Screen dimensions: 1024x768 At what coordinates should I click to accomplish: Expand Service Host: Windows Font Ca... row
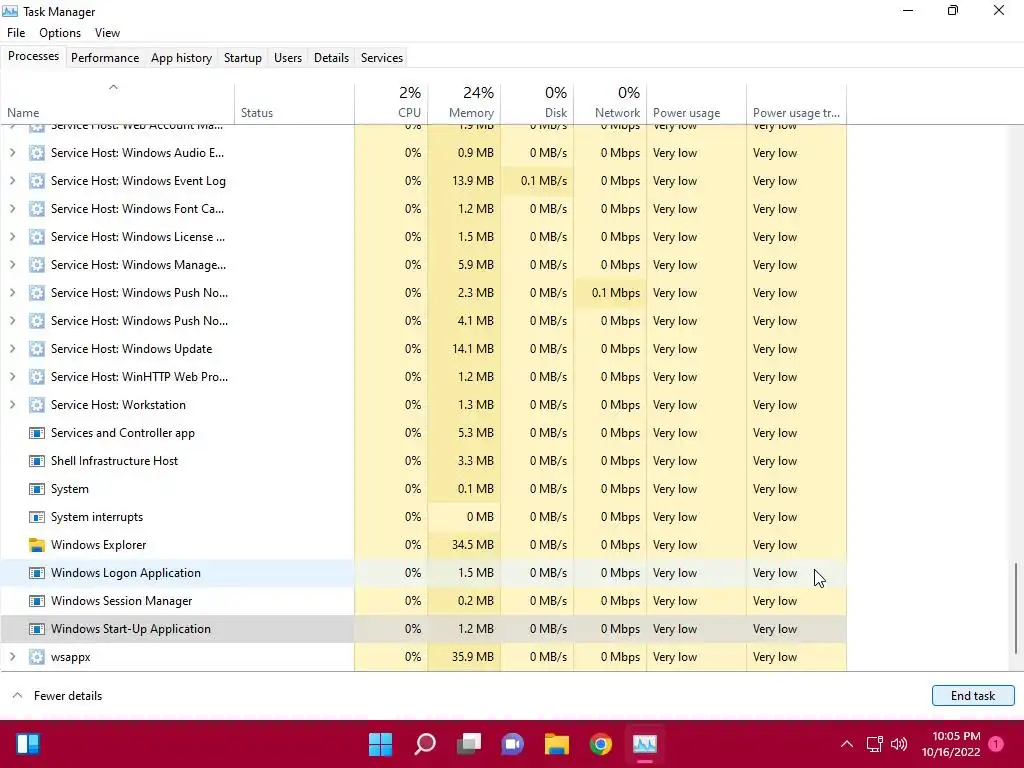[x=12, y=209]
